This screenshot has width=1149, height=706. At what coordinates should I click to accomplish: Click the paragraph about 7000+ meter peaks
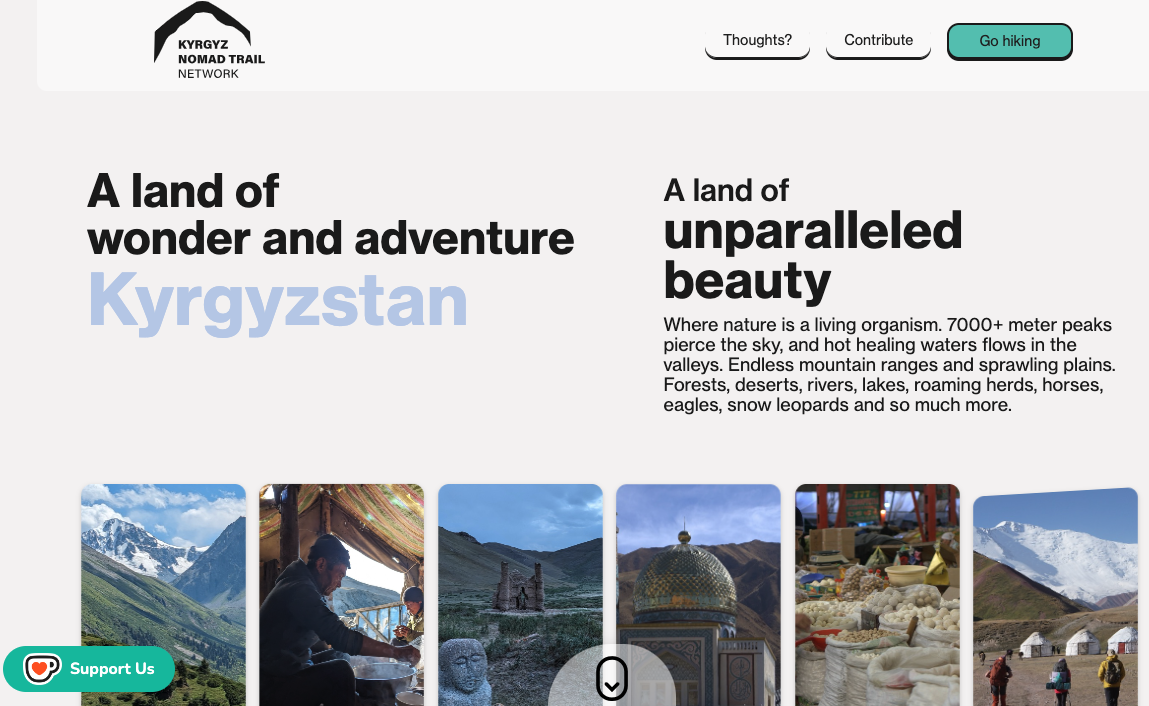click(x=889, y=364)
